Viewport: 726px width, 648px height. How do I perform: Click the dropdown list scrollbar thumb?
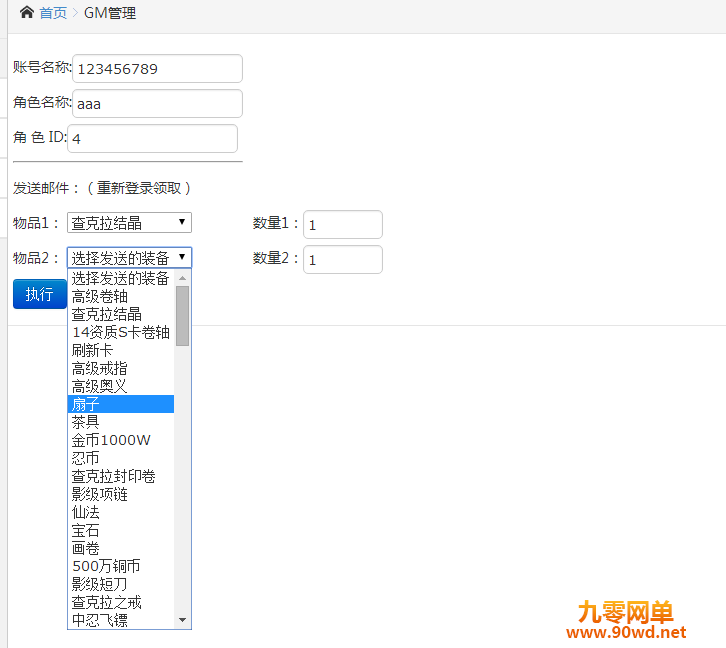click(182, 316)
